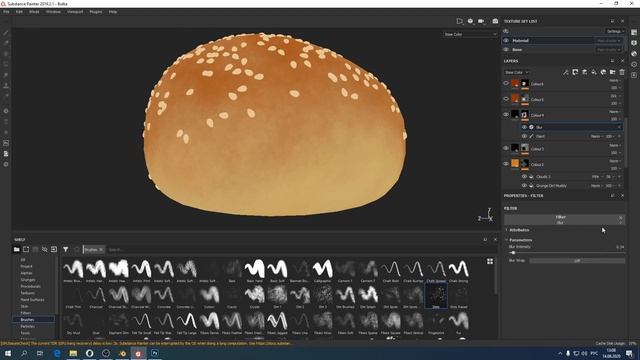The image size is (640, 360).
Task: Toggle the Blur Wrap Off button
Action: [577, 260]
